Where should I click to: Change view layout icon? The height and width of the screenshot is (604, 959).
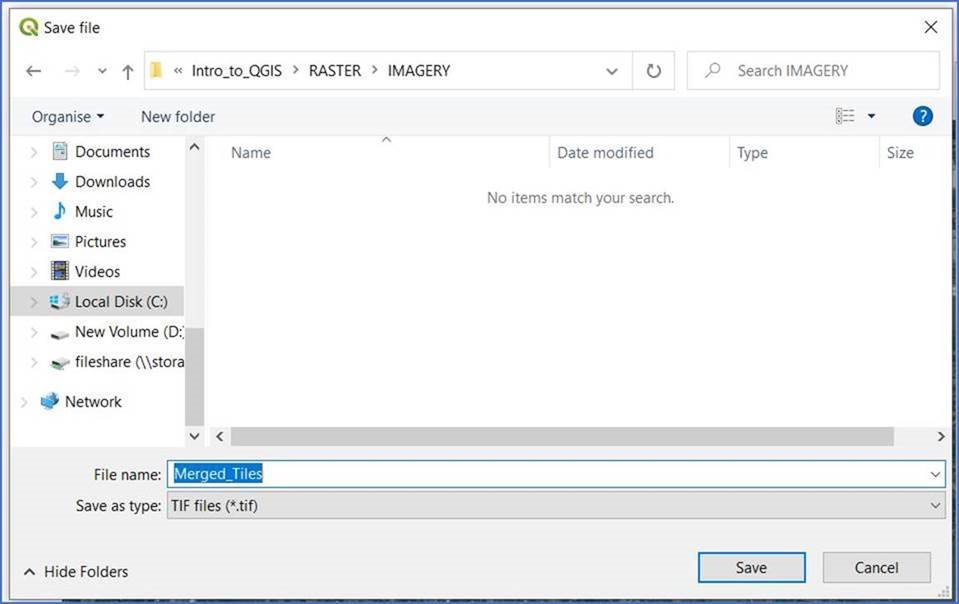pos(845,116)
